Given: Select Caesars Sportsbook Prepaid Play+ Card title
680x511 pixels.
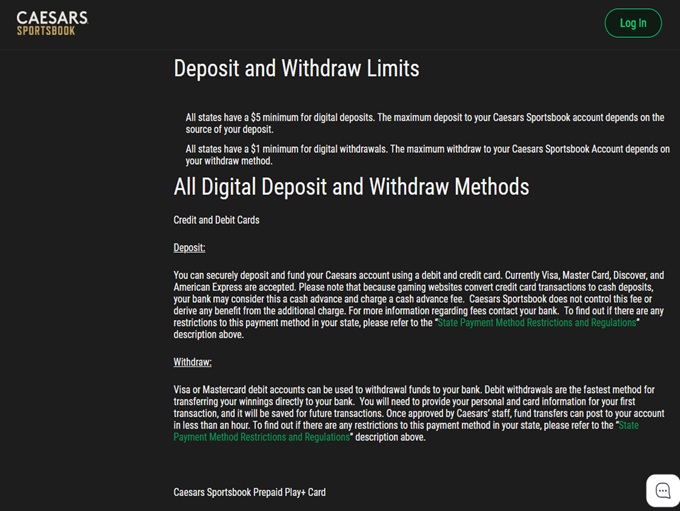Looking at the screenshot, I should coord(249,492).
